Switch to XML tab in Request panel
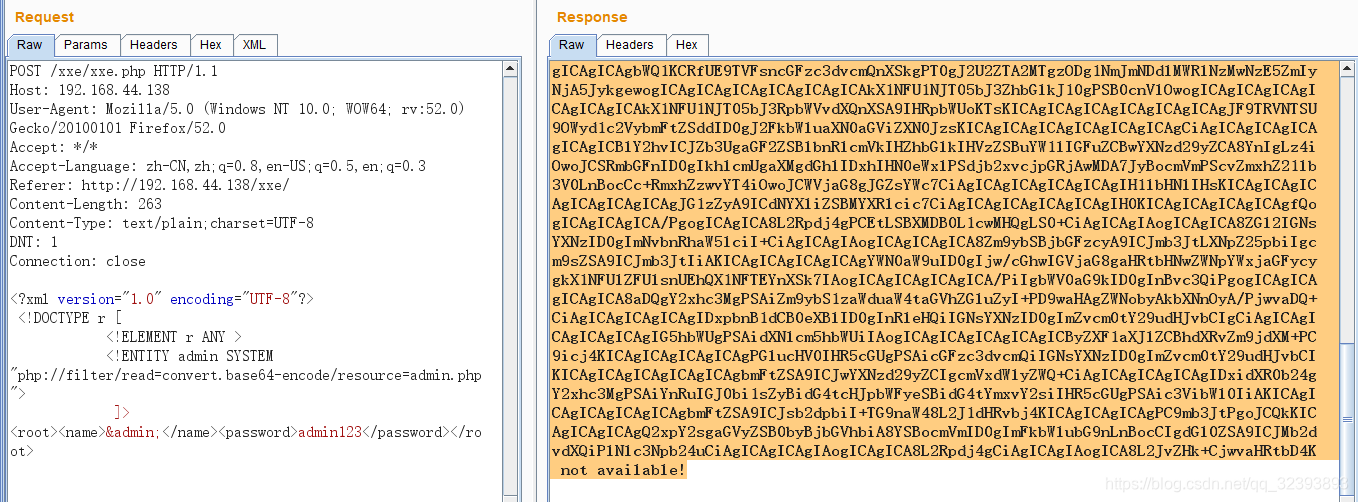The width and height of the screenshot is (1358, 502). pyautogui.click(x=255, y=45)
